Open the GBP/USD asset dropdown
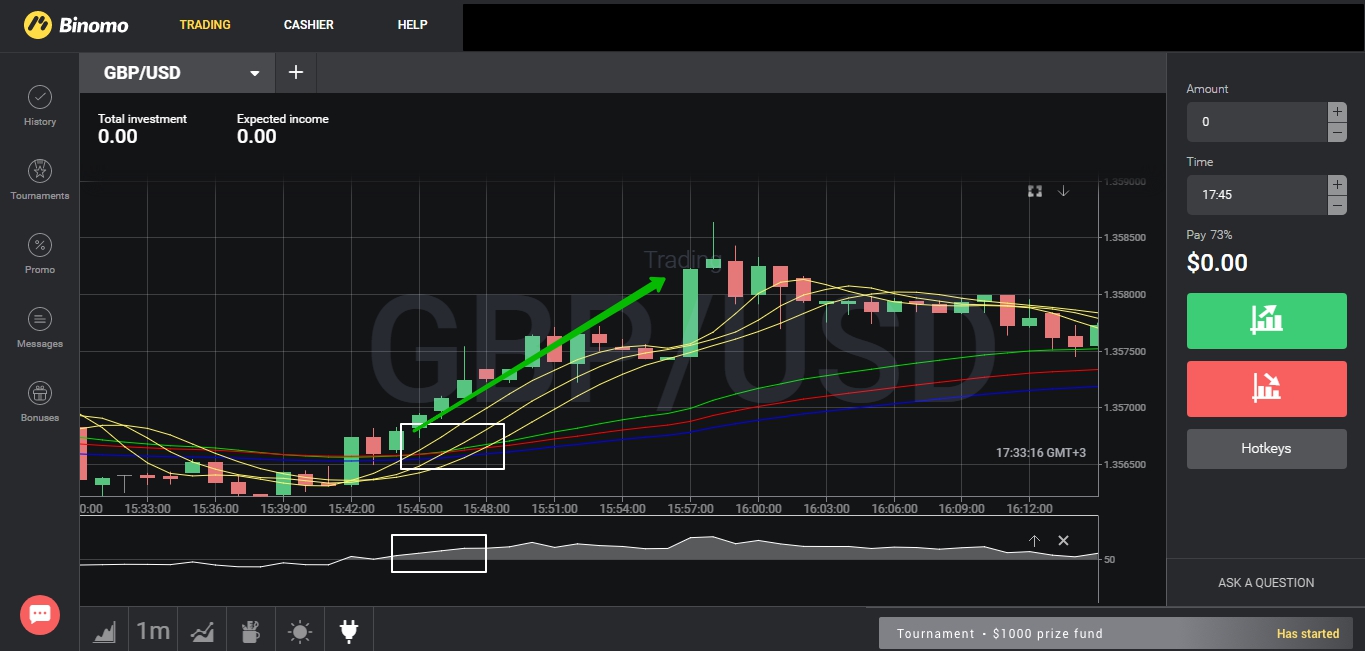1365x651 pixels. click(x=177, y=73)
